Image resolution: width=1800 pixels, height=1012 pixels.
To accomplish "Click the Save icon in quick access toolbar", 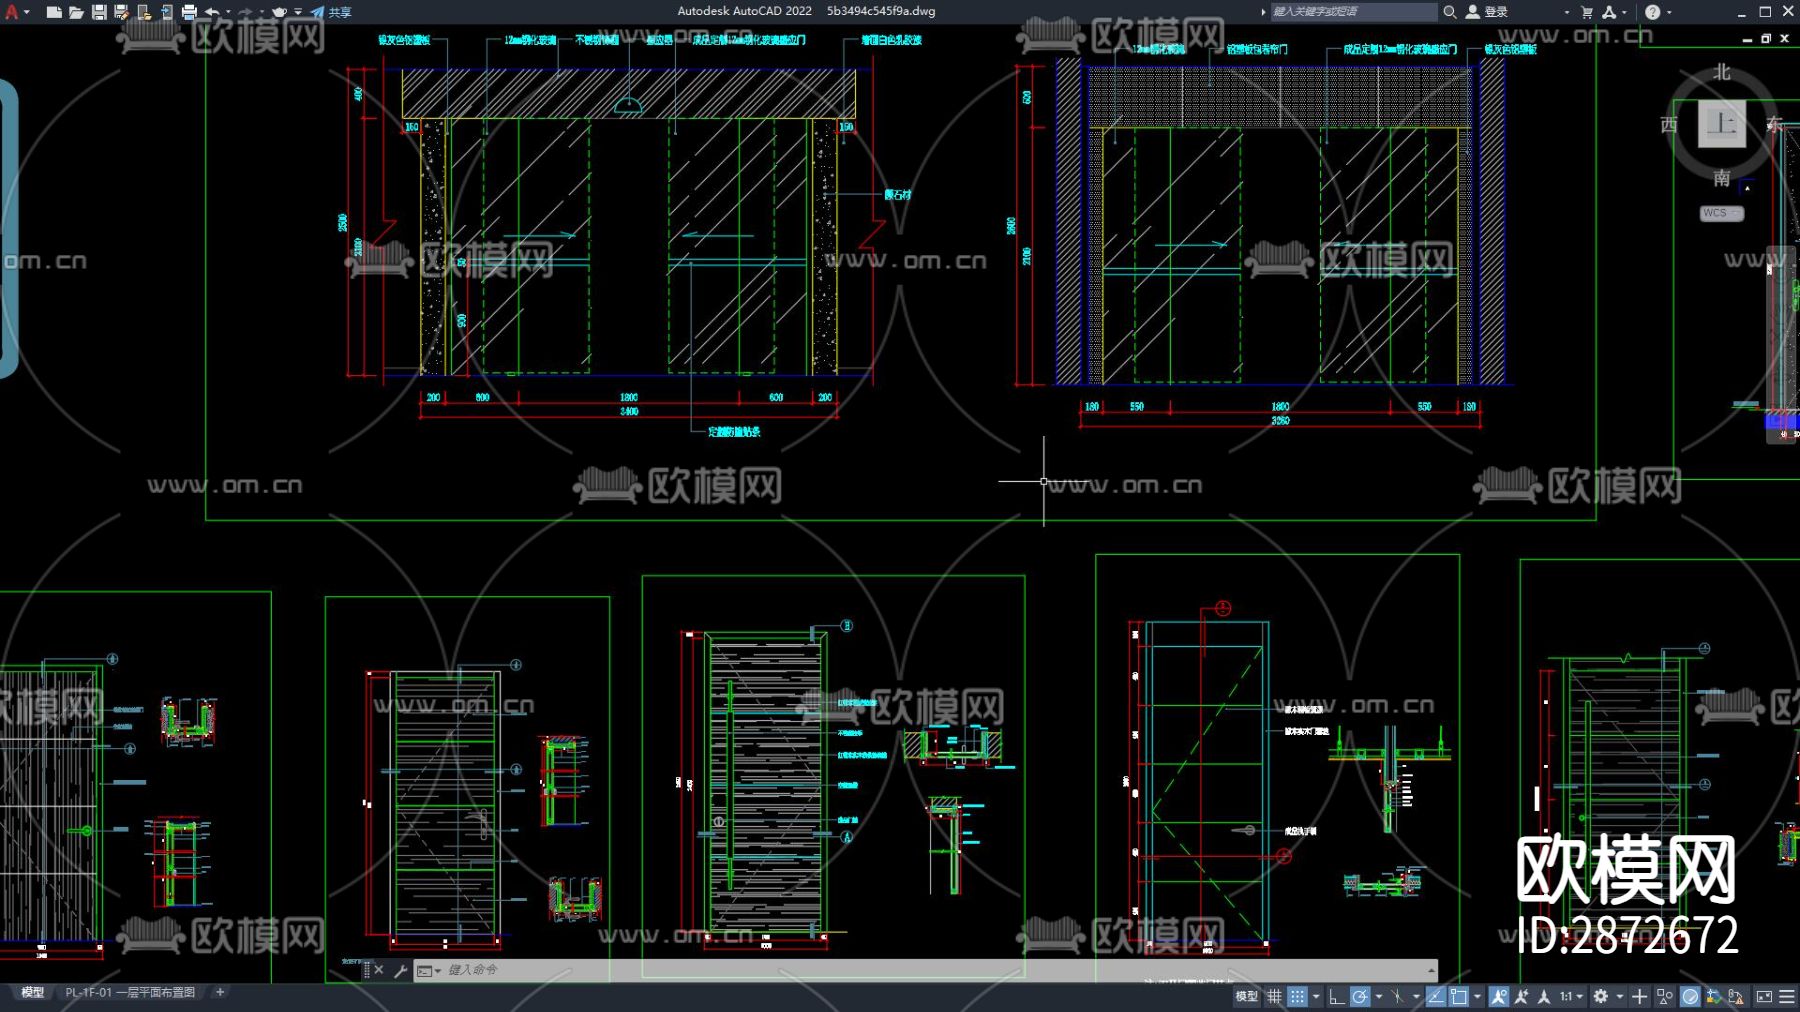I will (x=99, y=12).
